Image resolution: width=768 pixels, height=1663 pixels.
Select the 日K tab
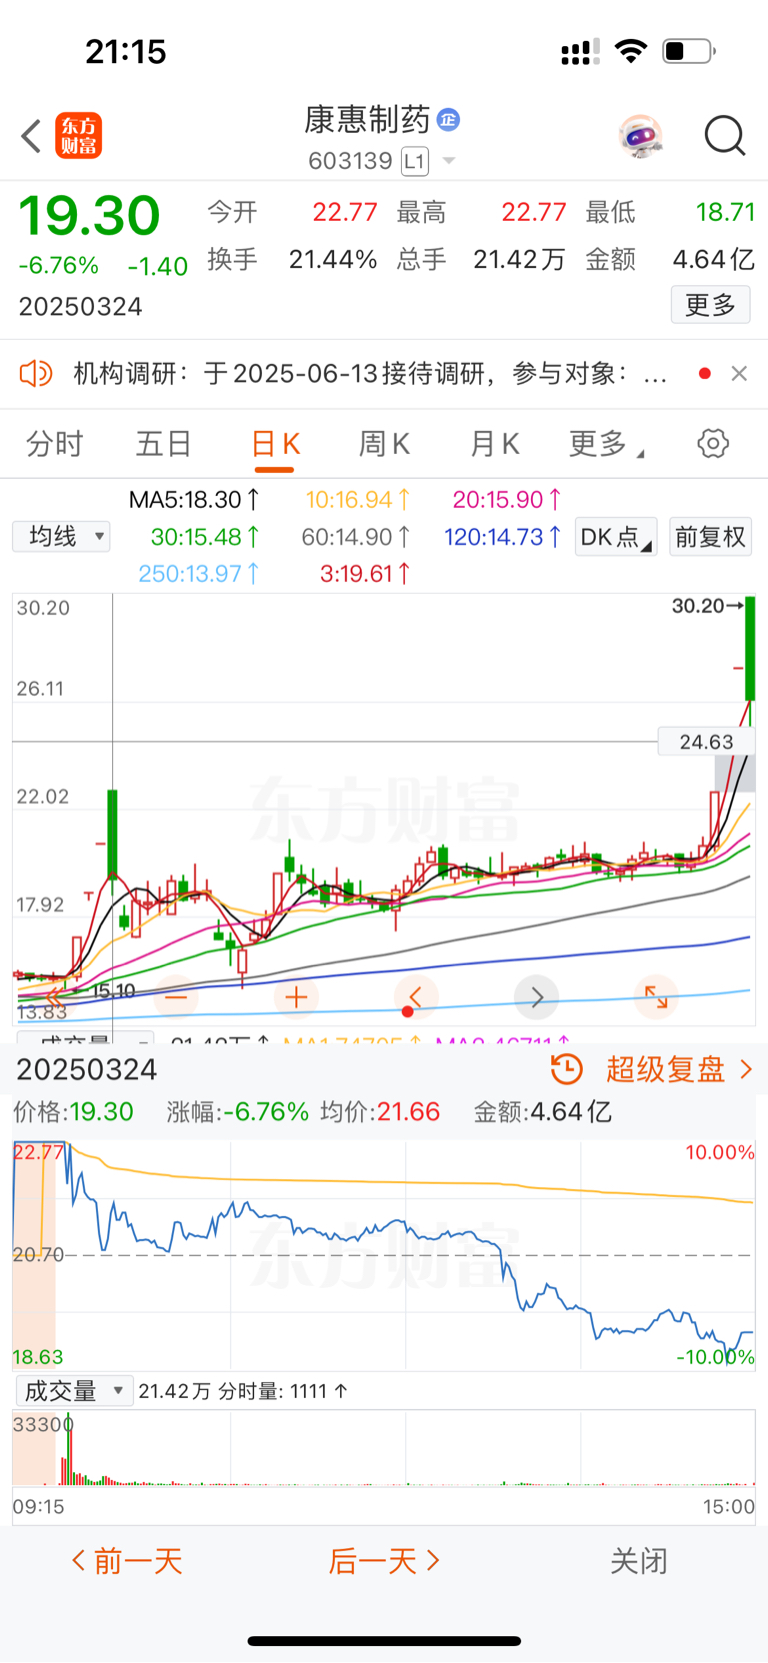tap(275, 444)
